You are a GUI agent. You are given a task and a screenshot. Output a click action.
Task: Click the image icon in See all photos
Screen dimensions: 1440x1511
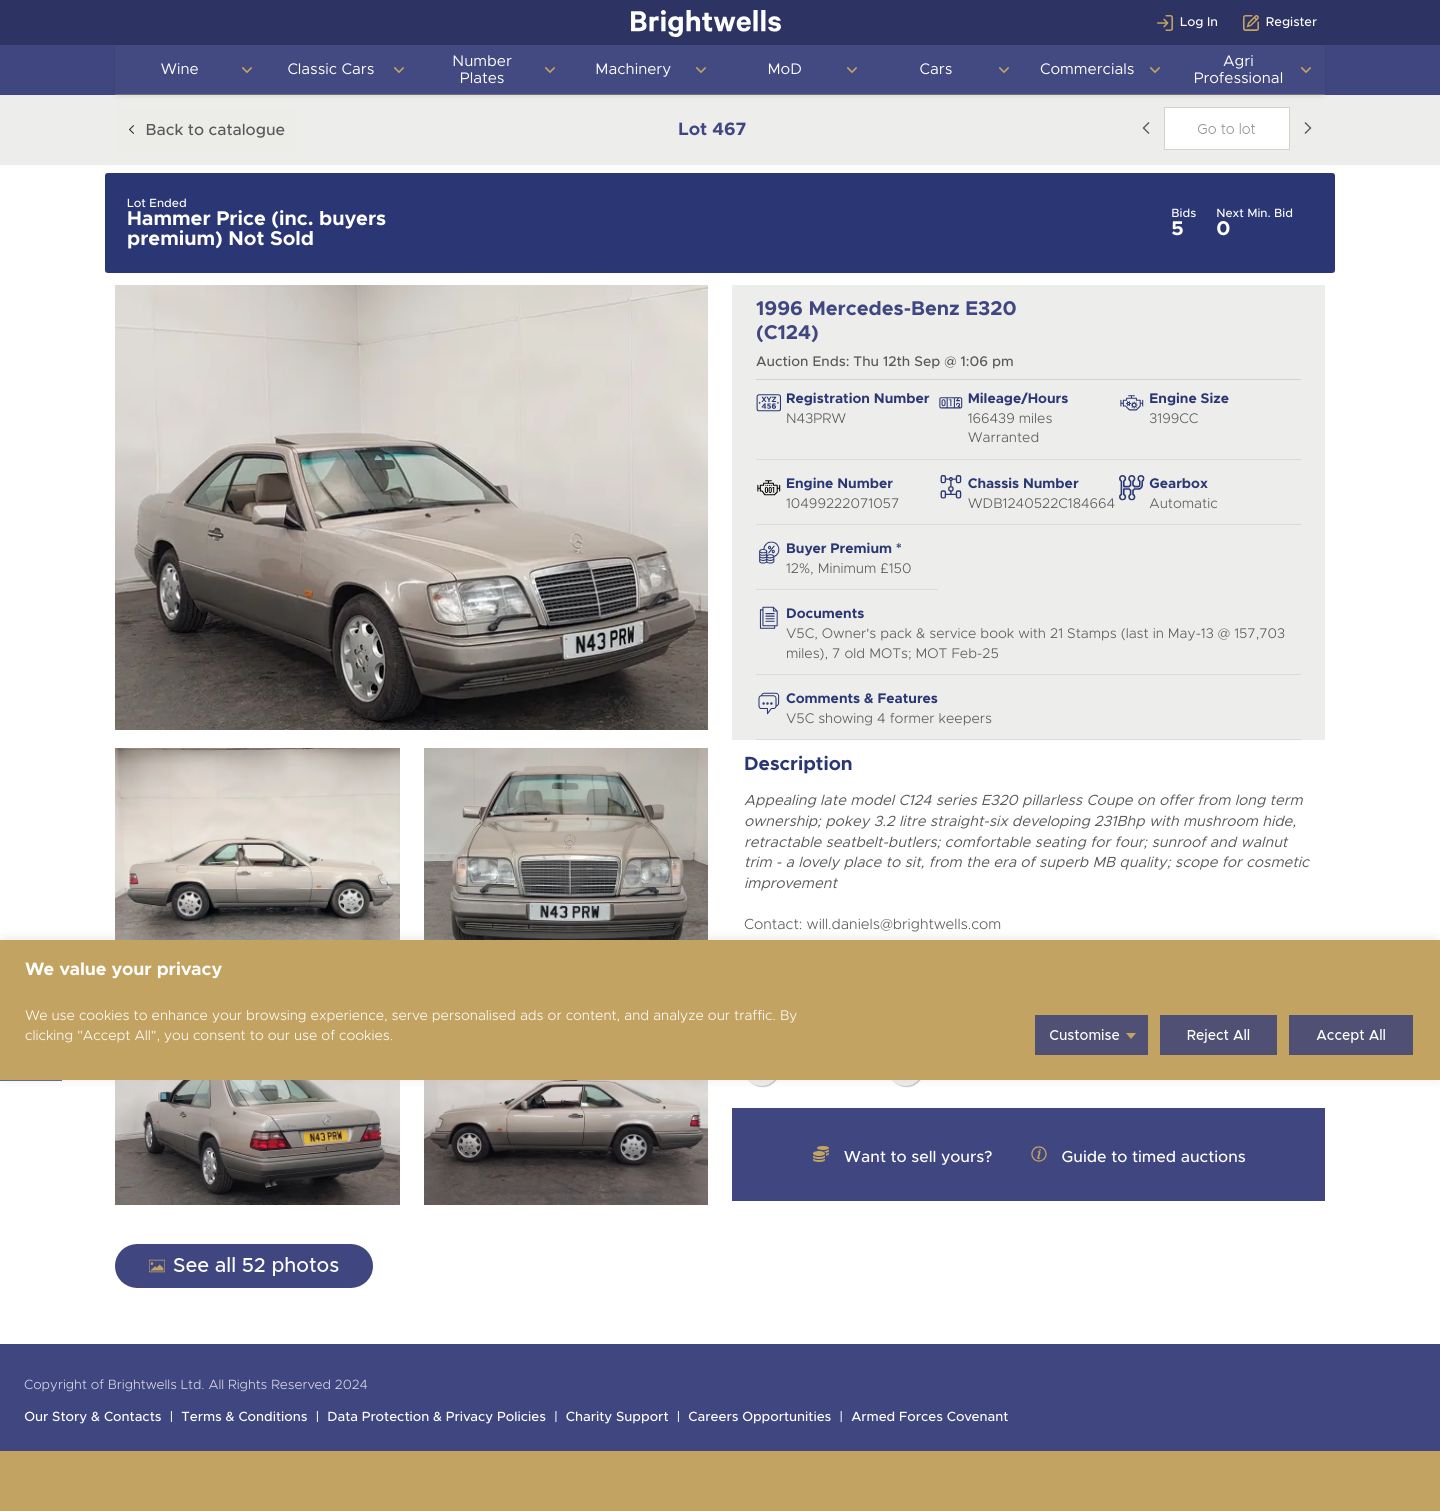click(157, 1266)
